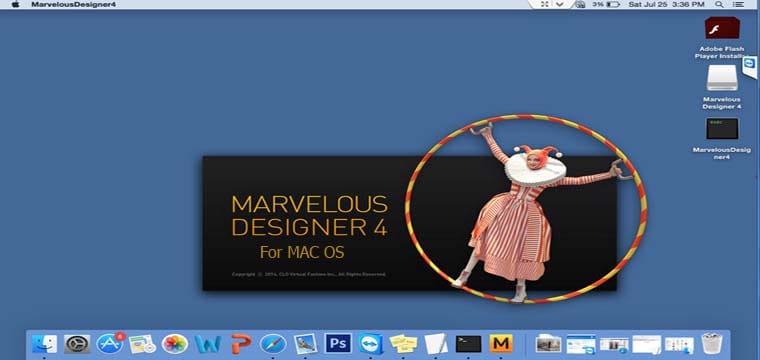Screen dimensions: 760x360
Task: Open Stickies notes in the dock
Action: tap(403, 344)
